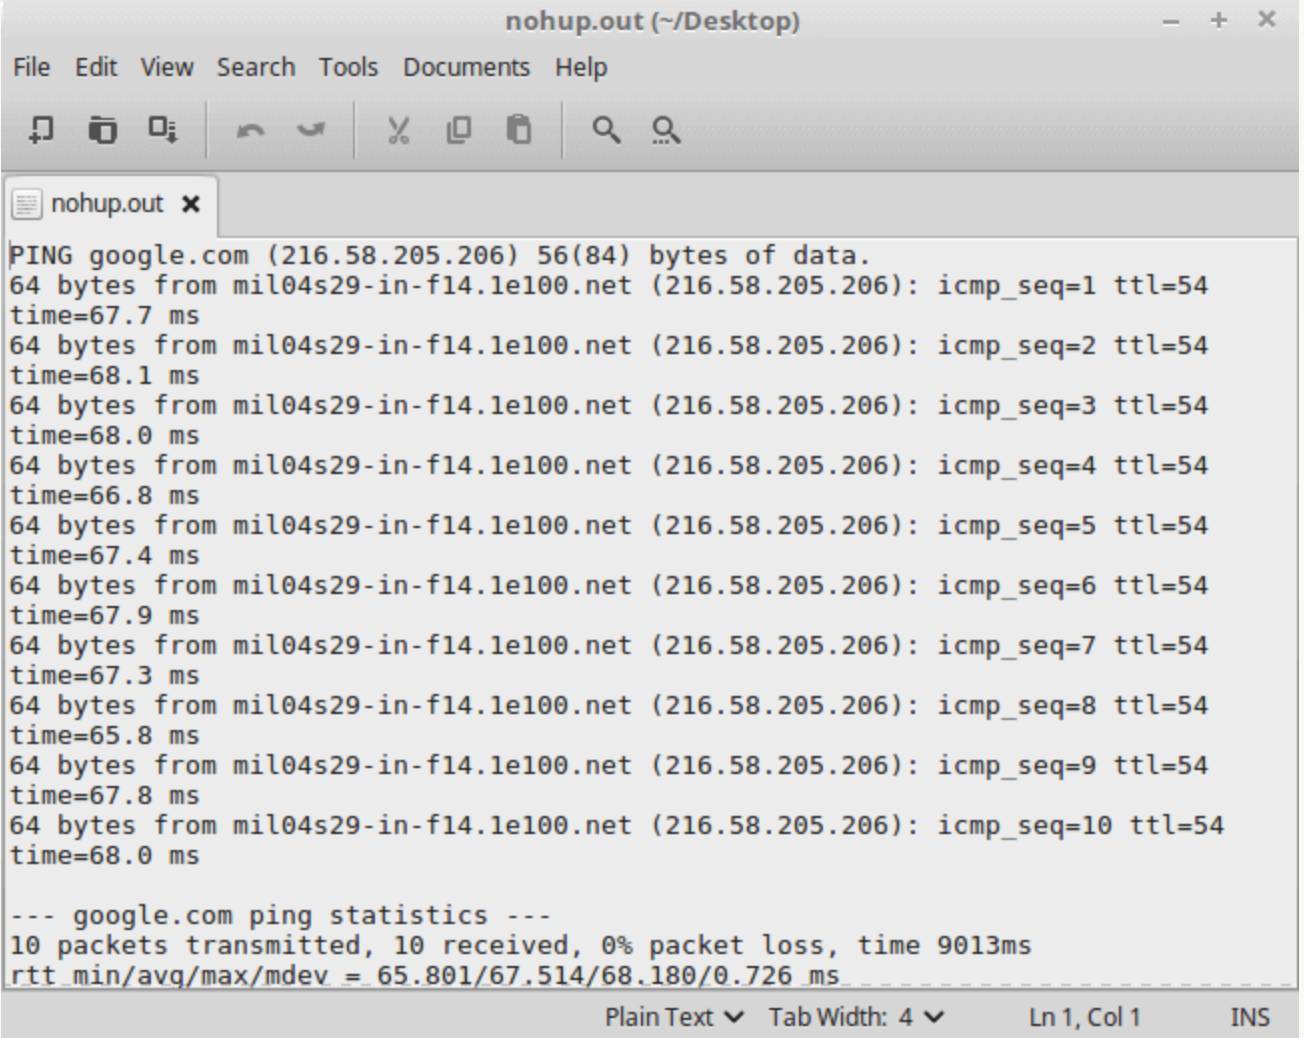Open Find and Replace icon
Screen dimensions: 1304x1038
[x=666, y=130]
